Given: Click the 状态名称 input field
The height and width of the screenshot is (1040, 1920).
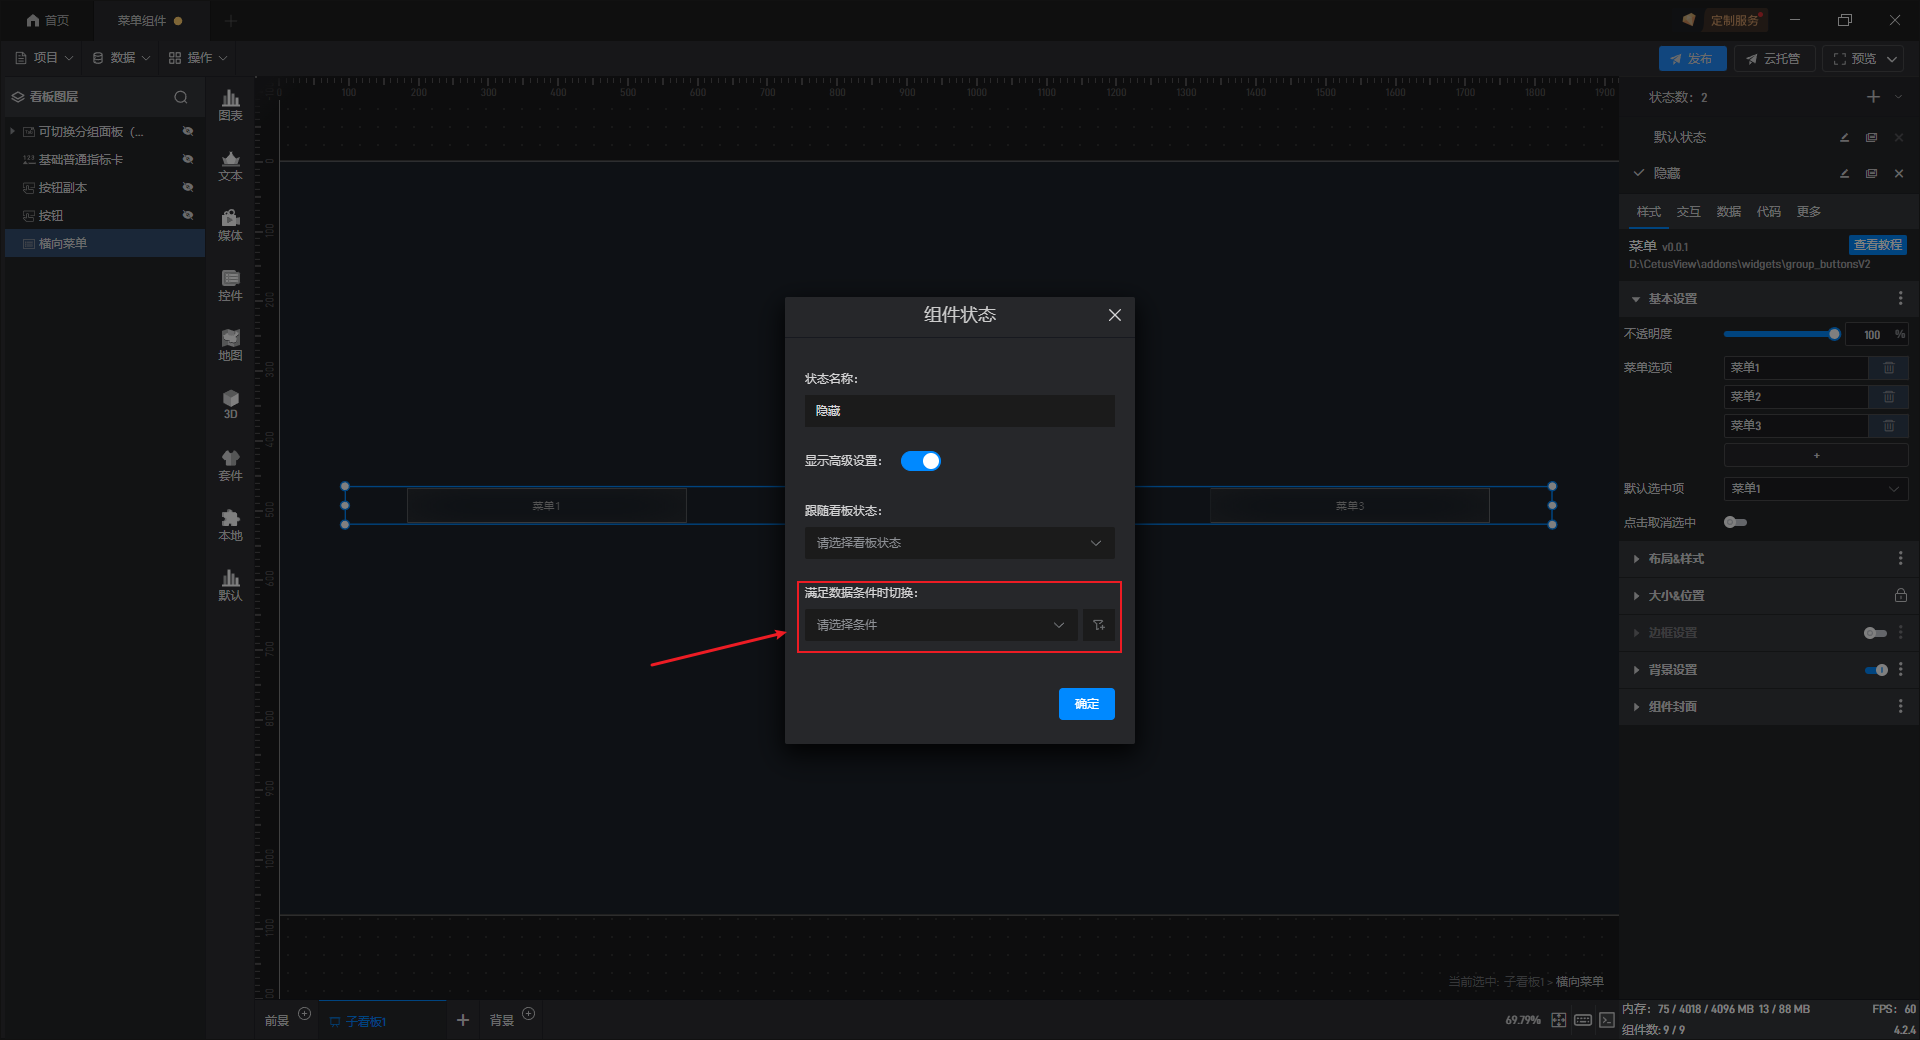Looking at the screenshot, I should 958,411.
